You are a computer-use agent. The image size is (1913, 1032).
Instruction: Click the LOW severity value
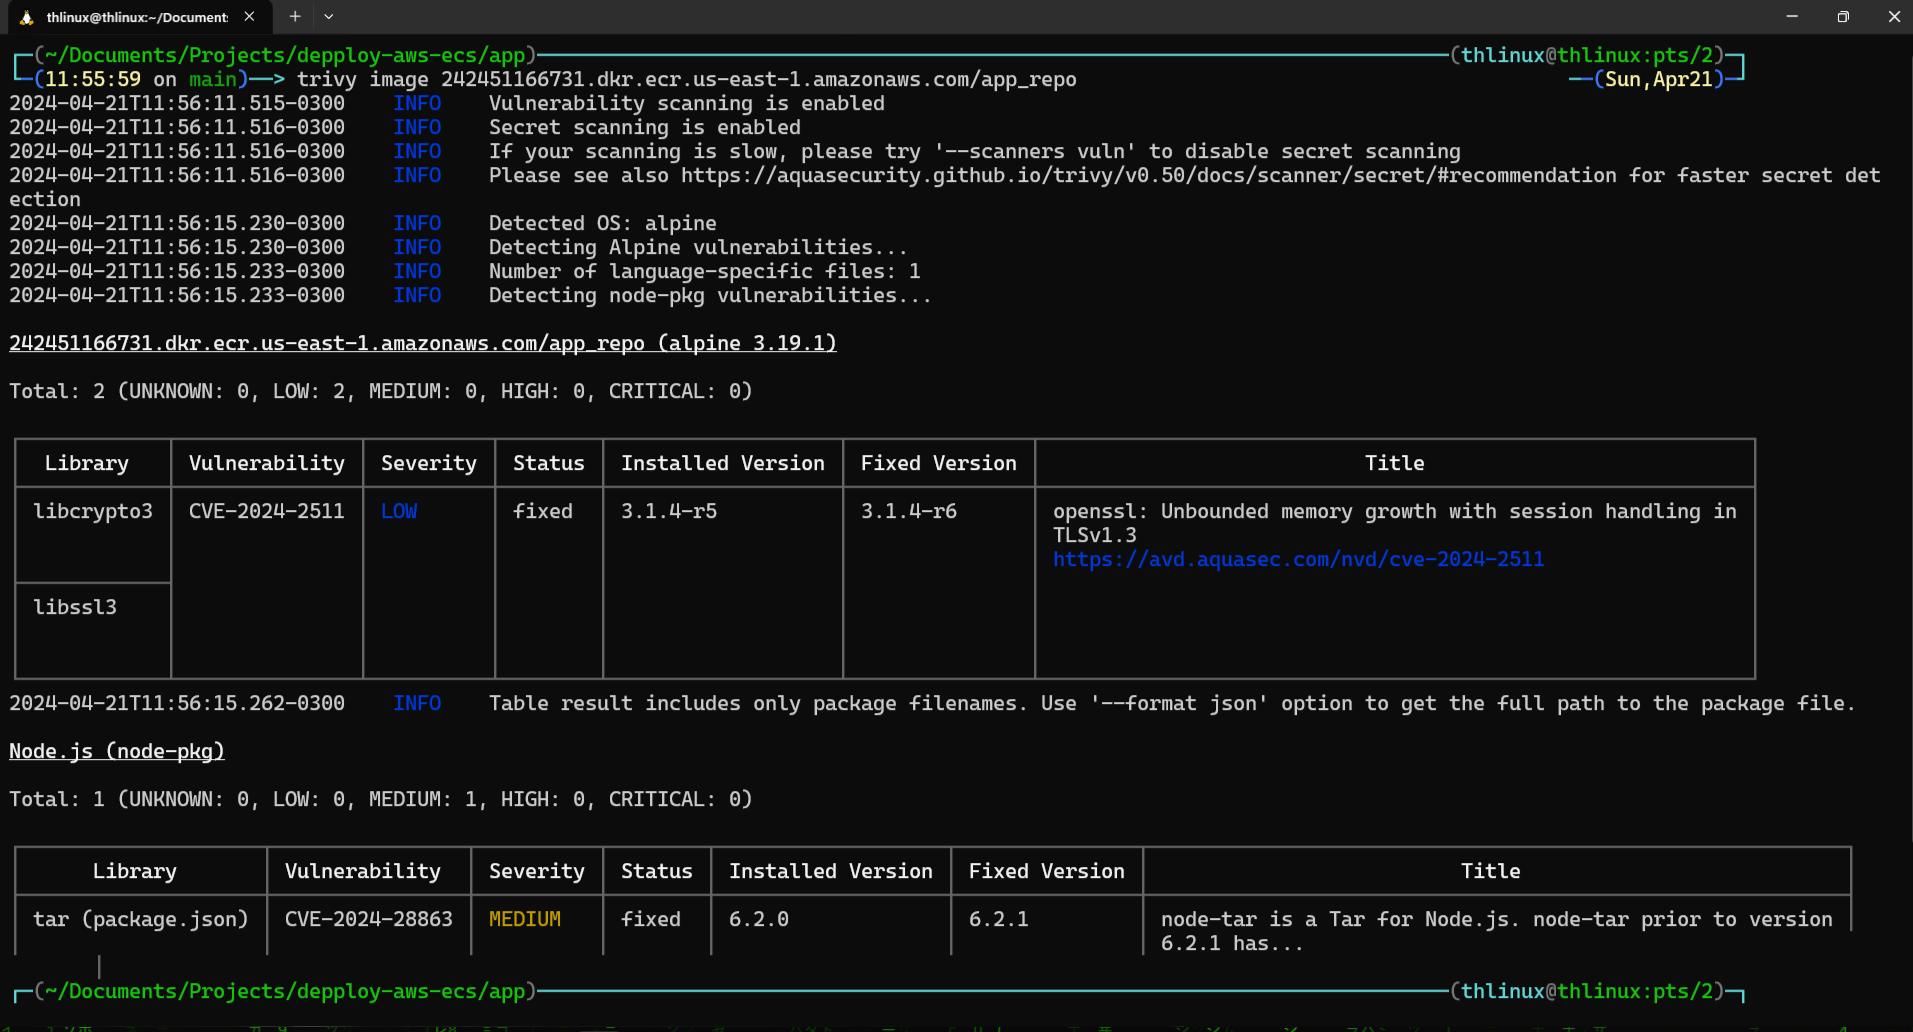399,511
